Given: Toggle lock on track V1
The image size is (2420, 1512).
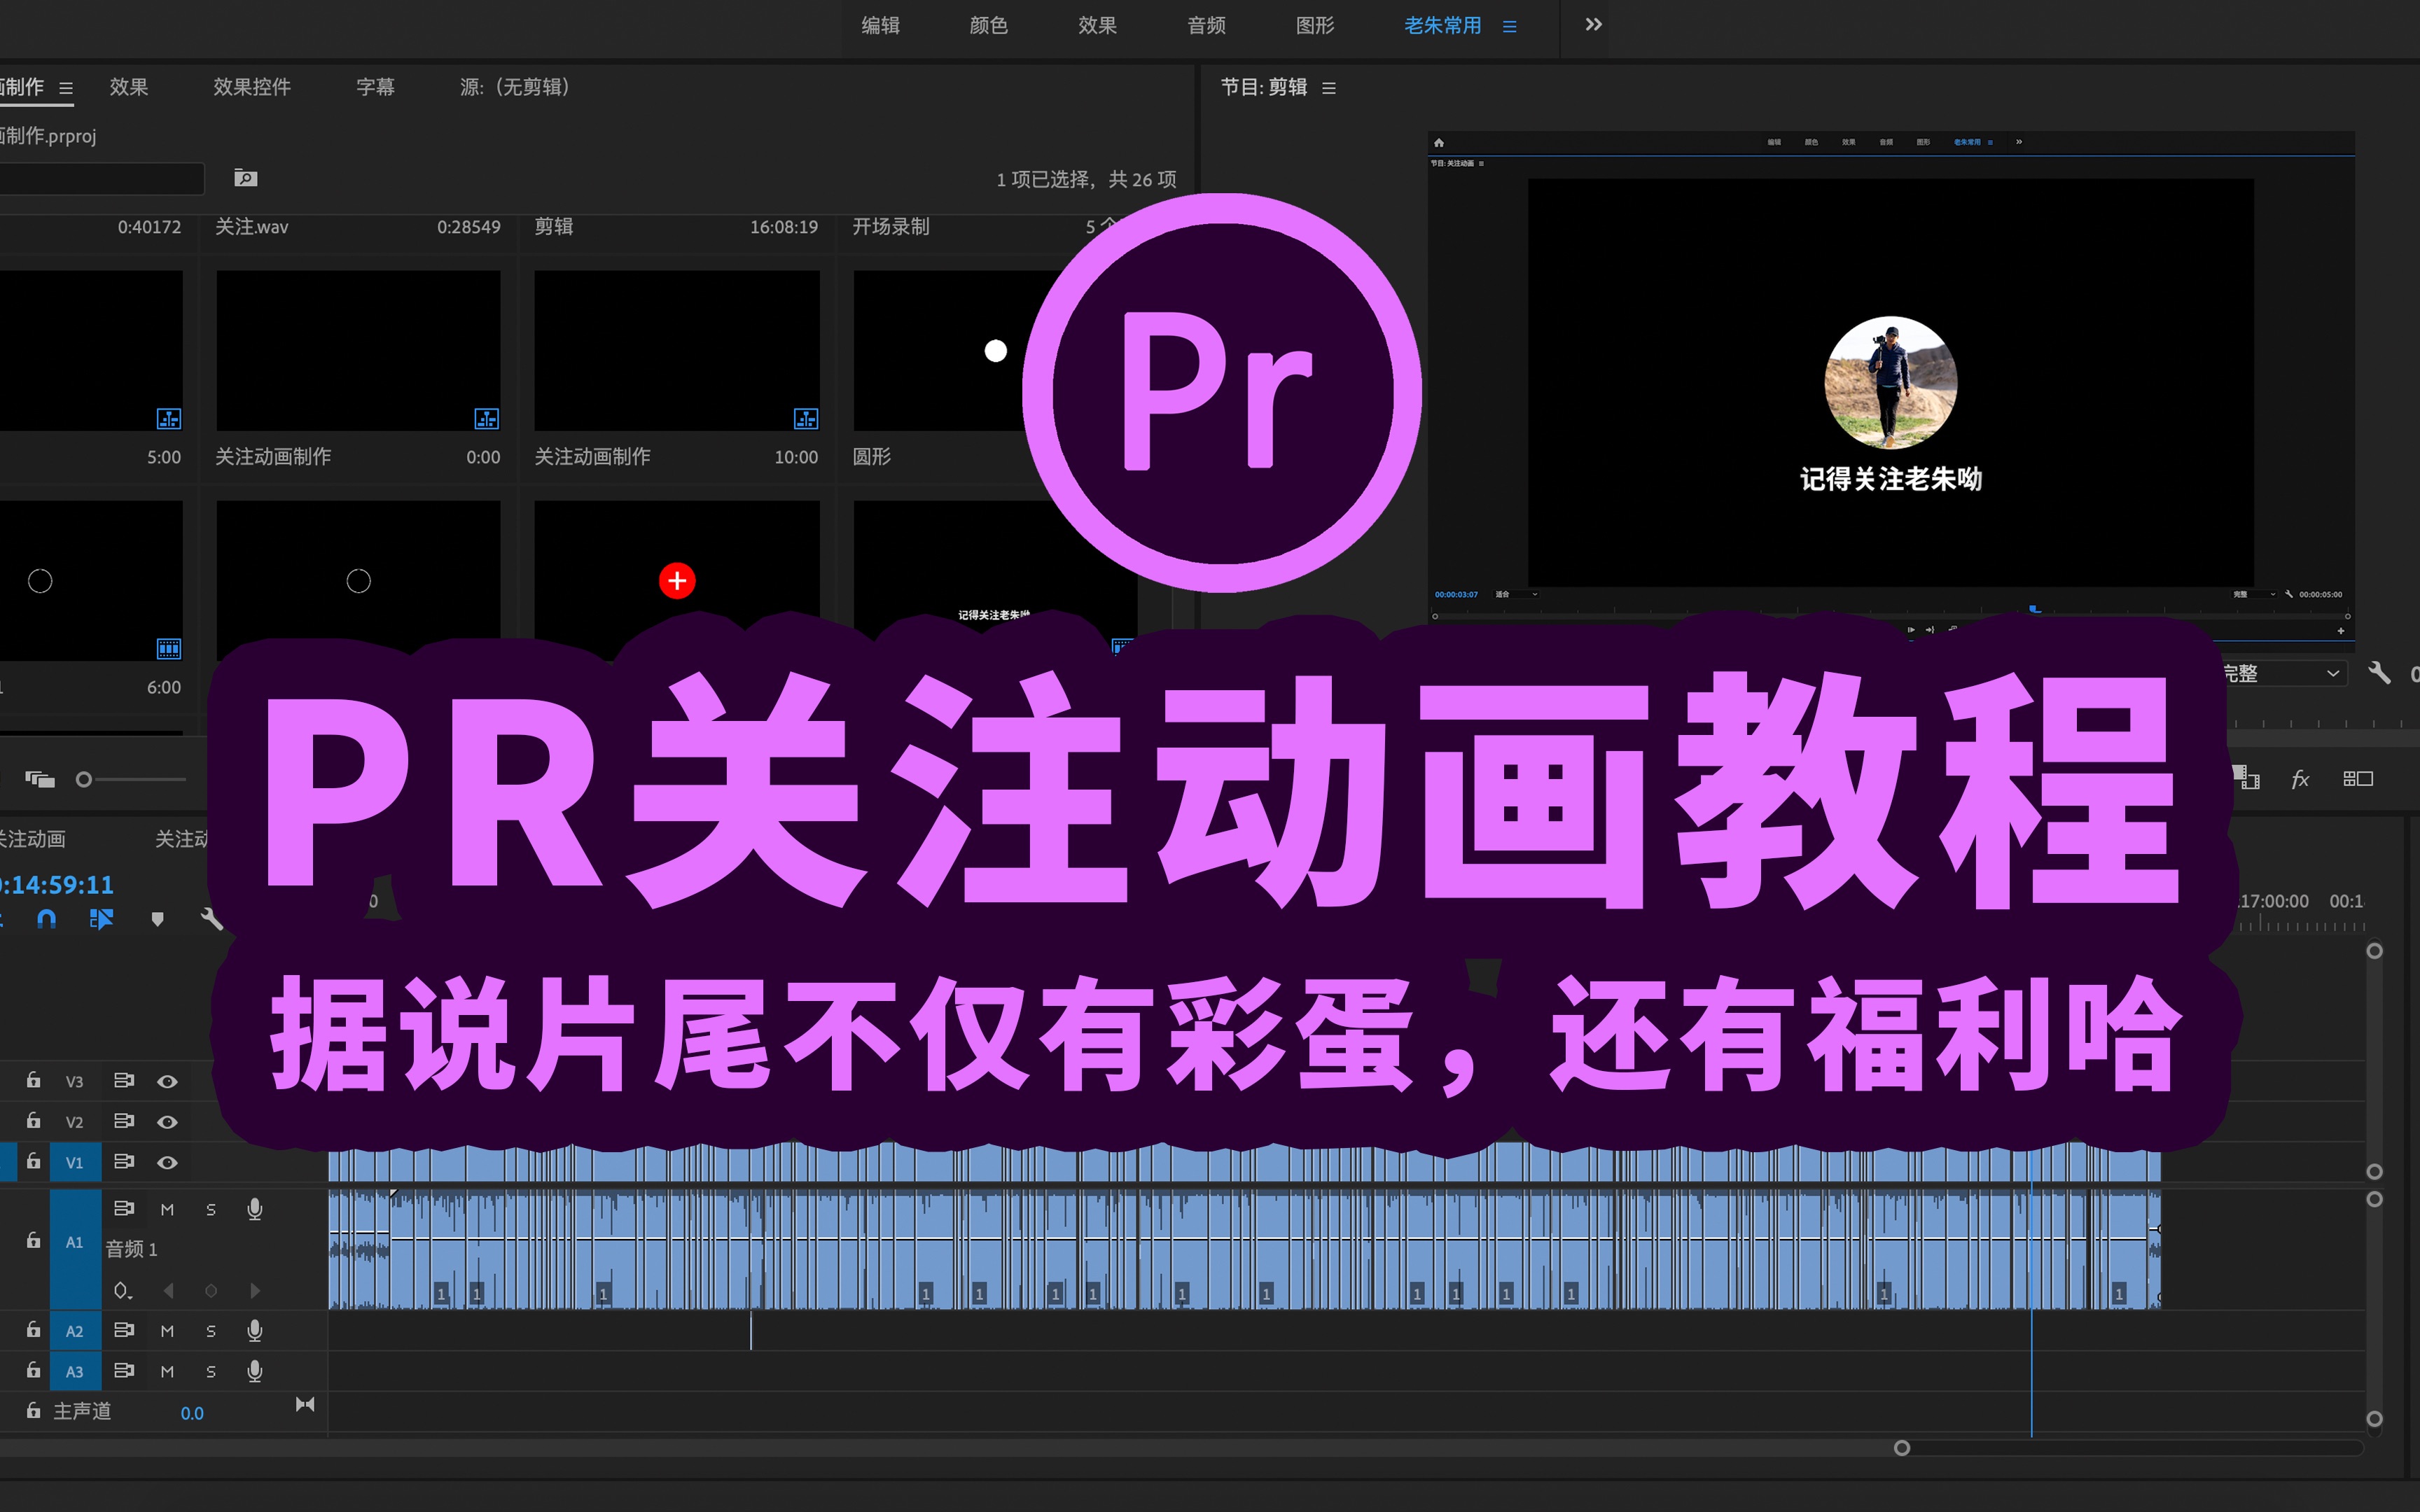Looking at the screenshot, I should point(33,1161).
